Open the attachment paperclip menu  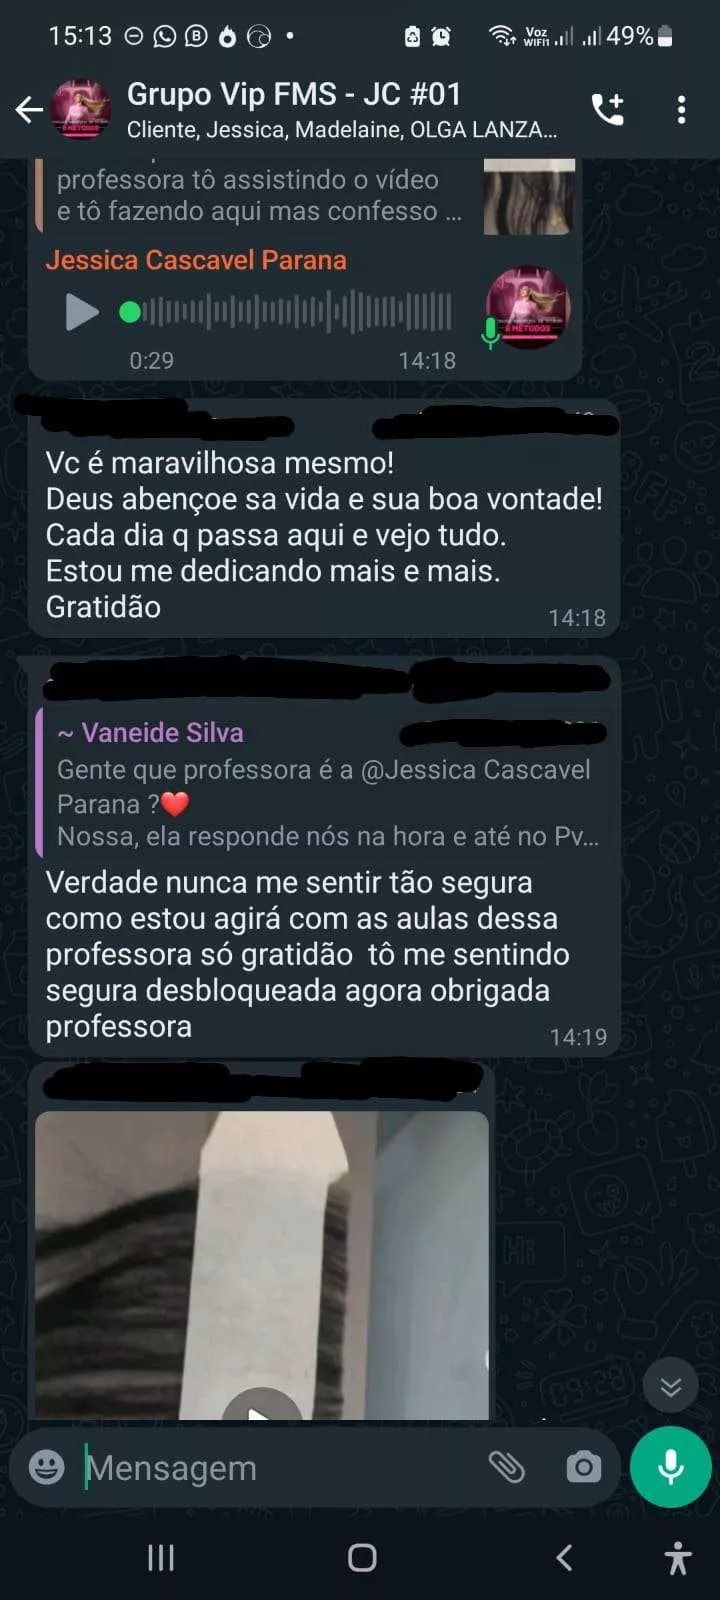tap(506, 1467)
